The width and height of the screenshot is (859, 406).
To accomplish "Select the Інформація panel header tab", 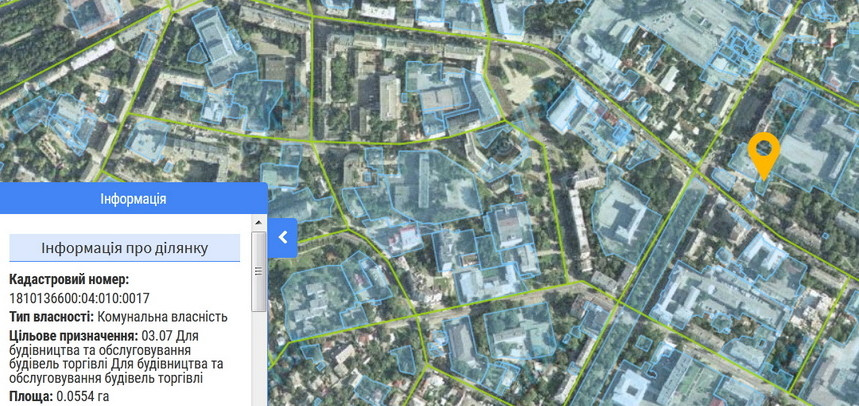I will (133, 199).
